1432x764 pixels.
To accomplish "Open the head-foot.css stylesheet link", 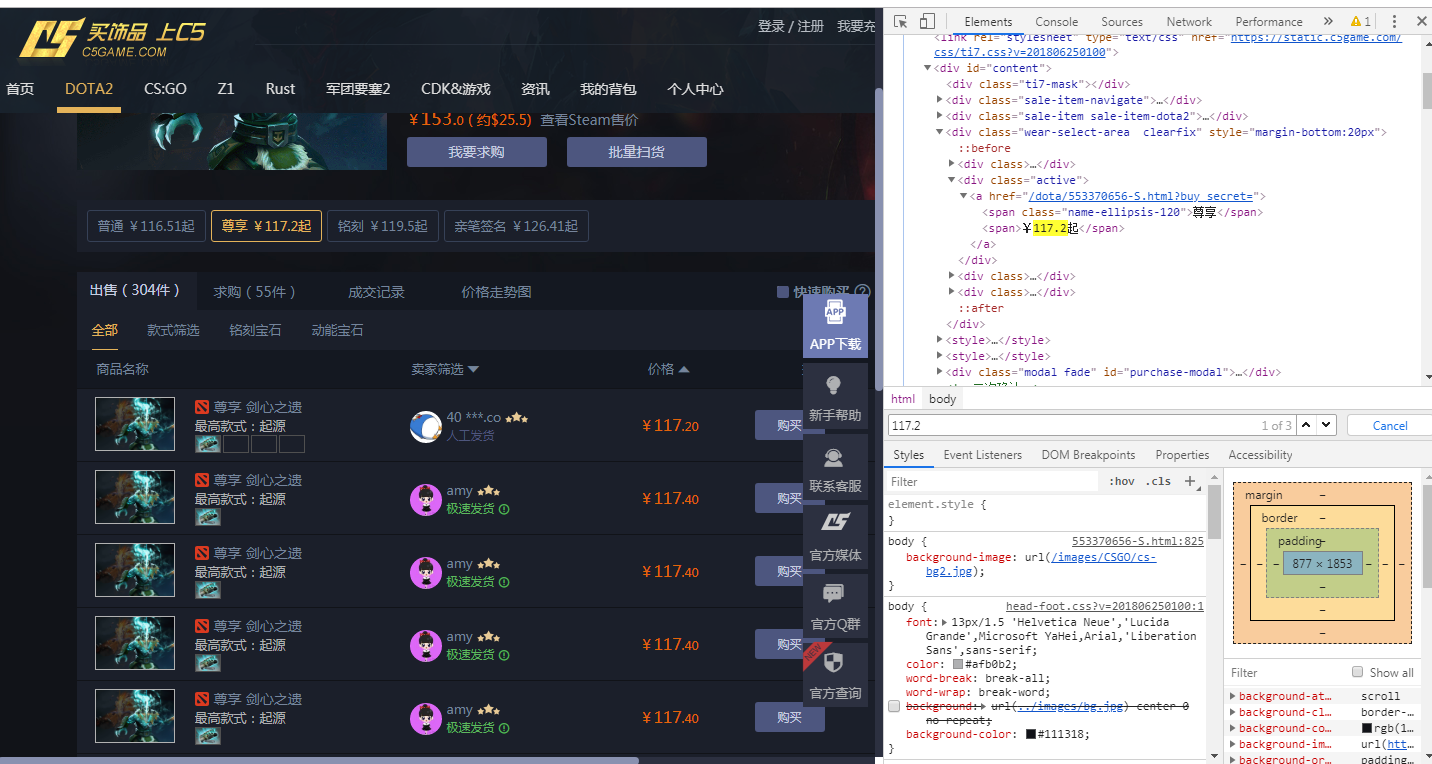I will [1105, 606].
